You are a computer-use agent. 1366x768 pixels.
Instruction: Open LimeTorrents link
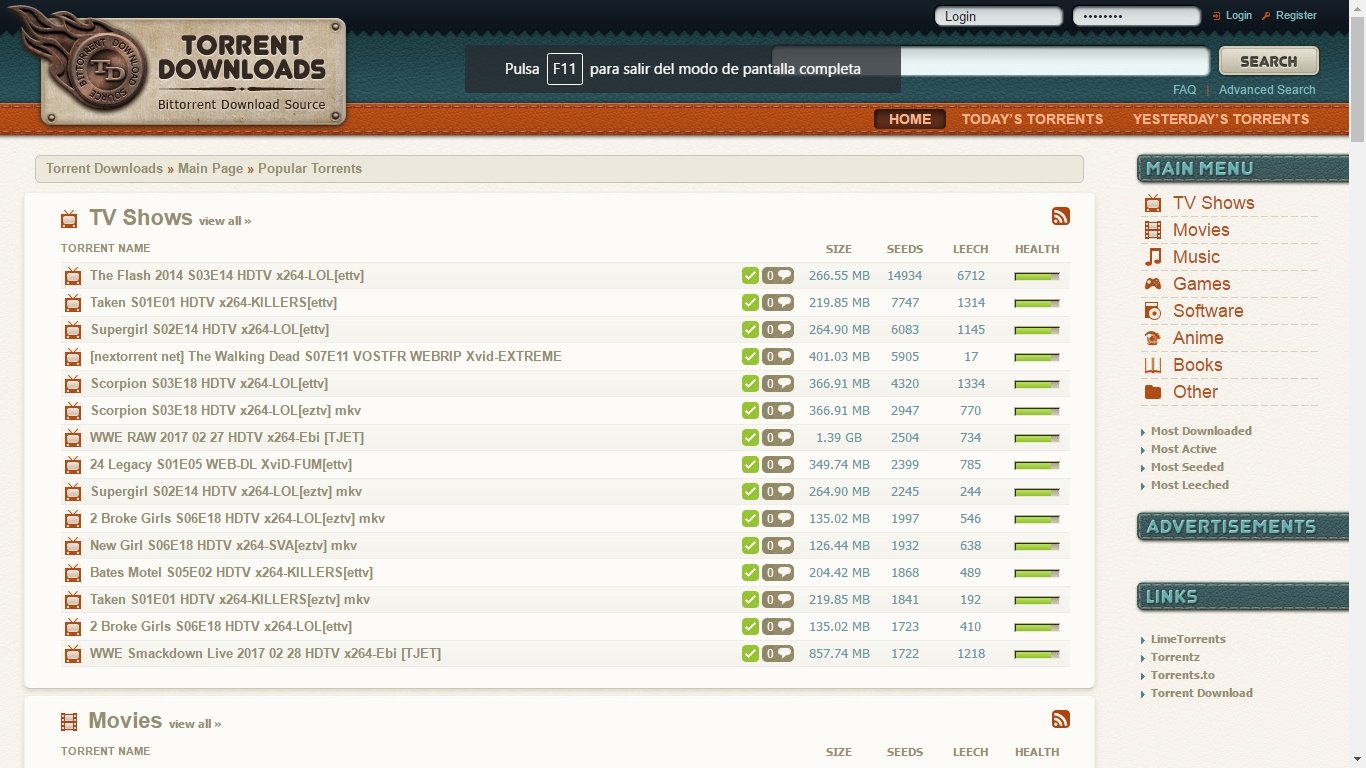(x=1187, y=639)
